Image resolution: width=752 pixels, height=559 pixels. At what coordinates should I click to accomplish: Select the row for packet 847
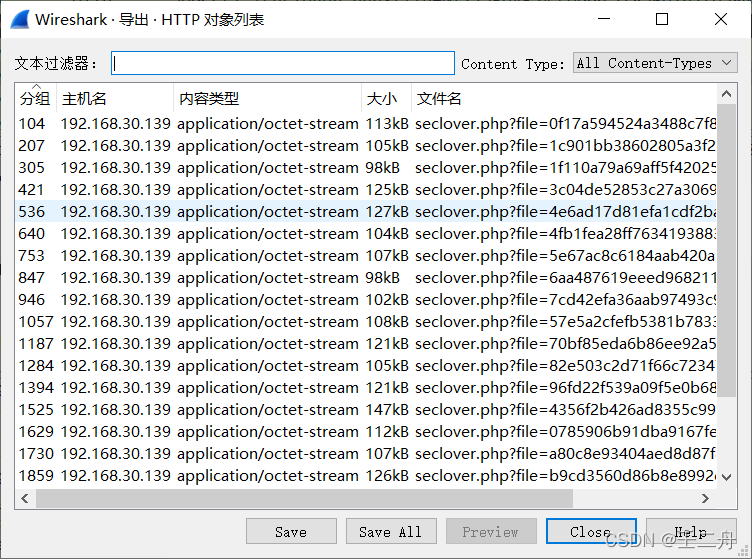pyautogui.click(x=366, y=278)
